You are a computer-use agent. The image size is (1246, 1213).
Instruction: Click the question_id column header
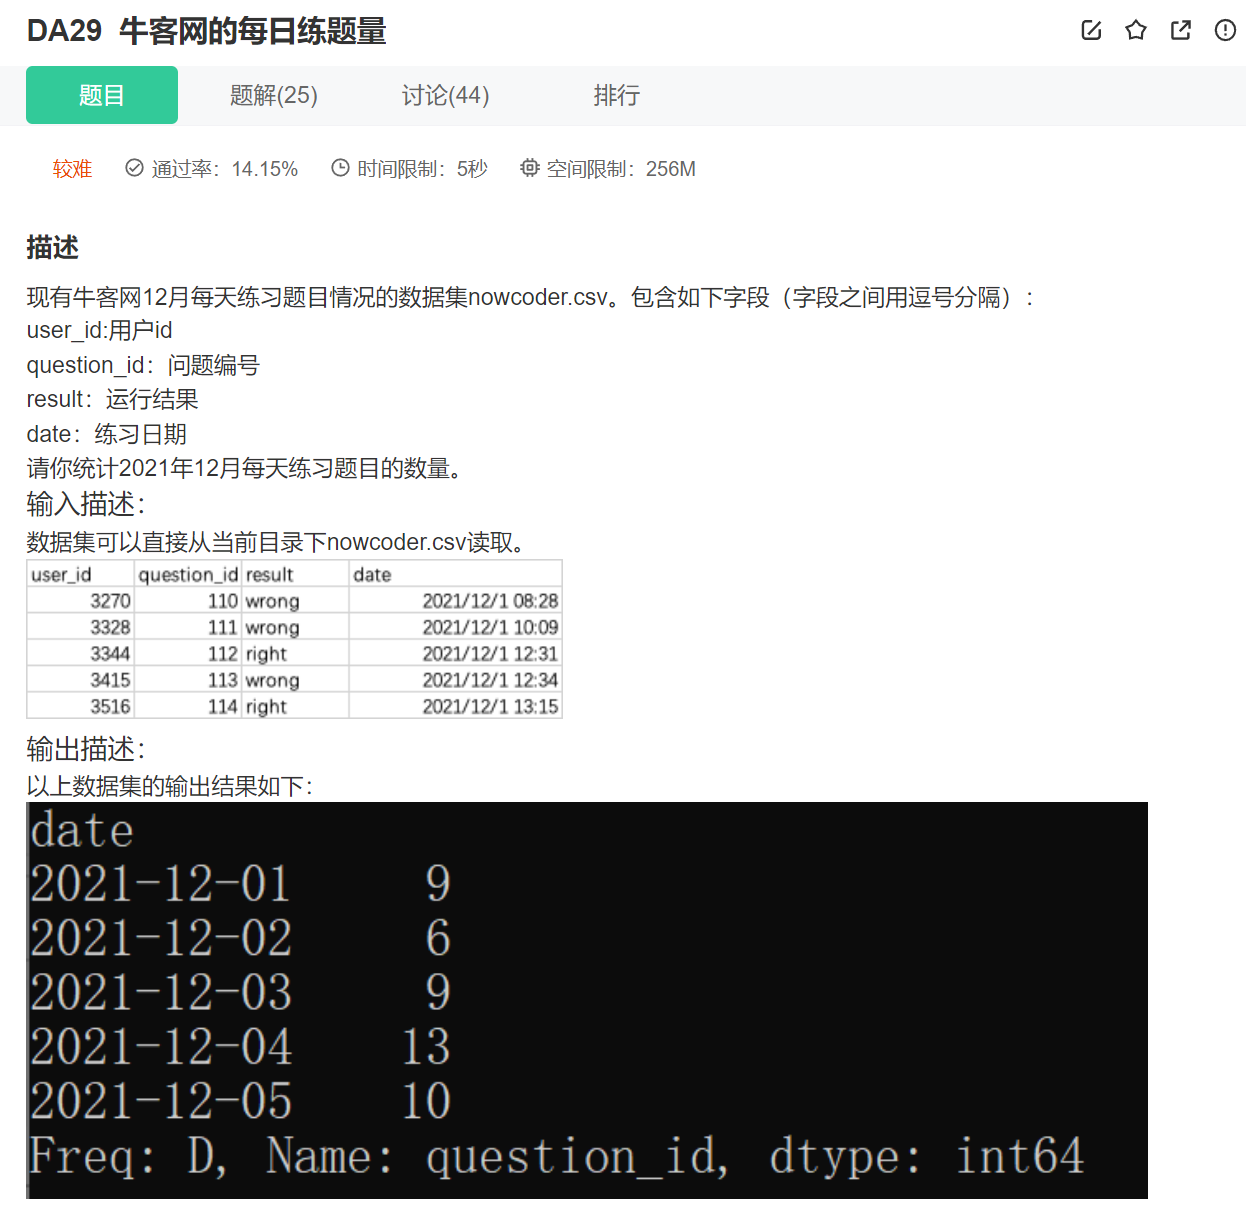[188, 575]
